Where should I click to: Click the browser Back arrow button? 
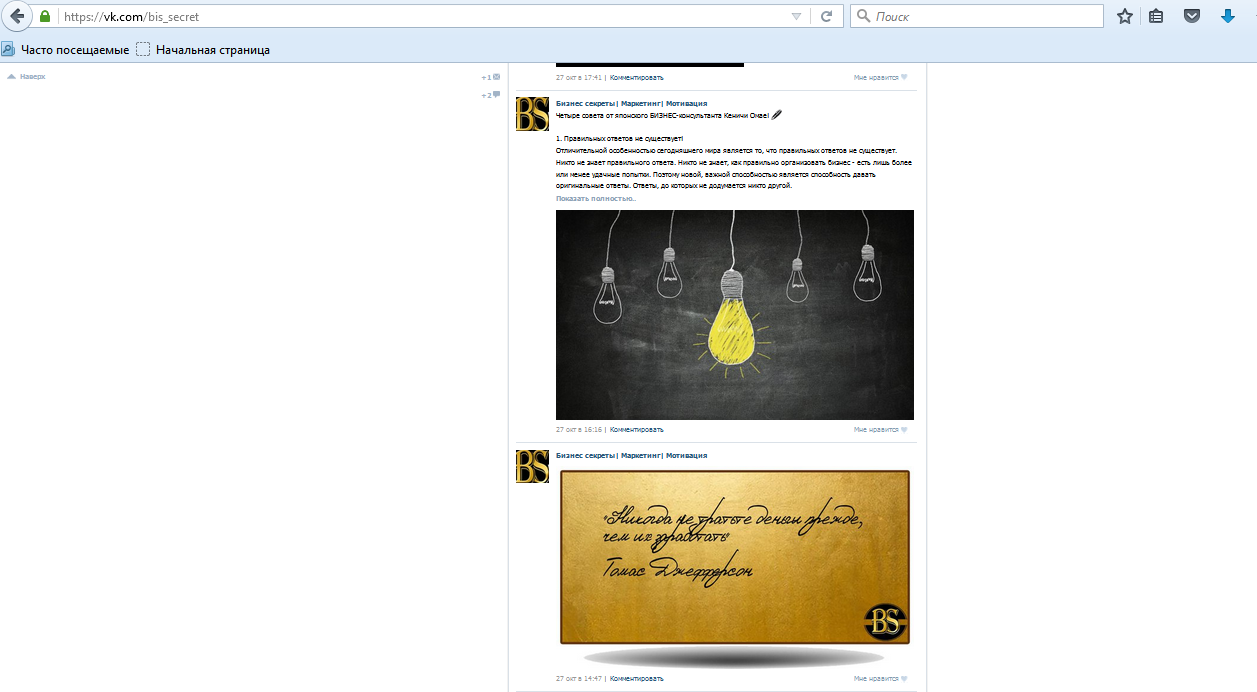click(x=16, y=17)
